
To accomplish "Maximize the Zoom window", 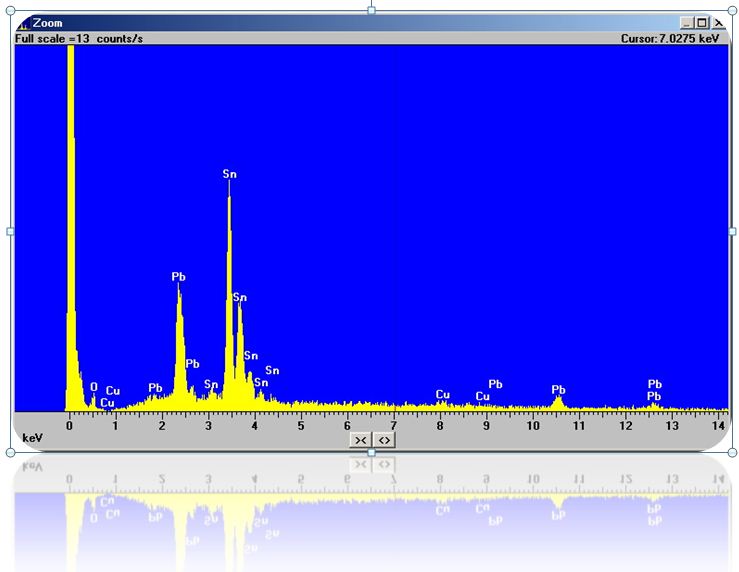I will [x=702, y=23].
